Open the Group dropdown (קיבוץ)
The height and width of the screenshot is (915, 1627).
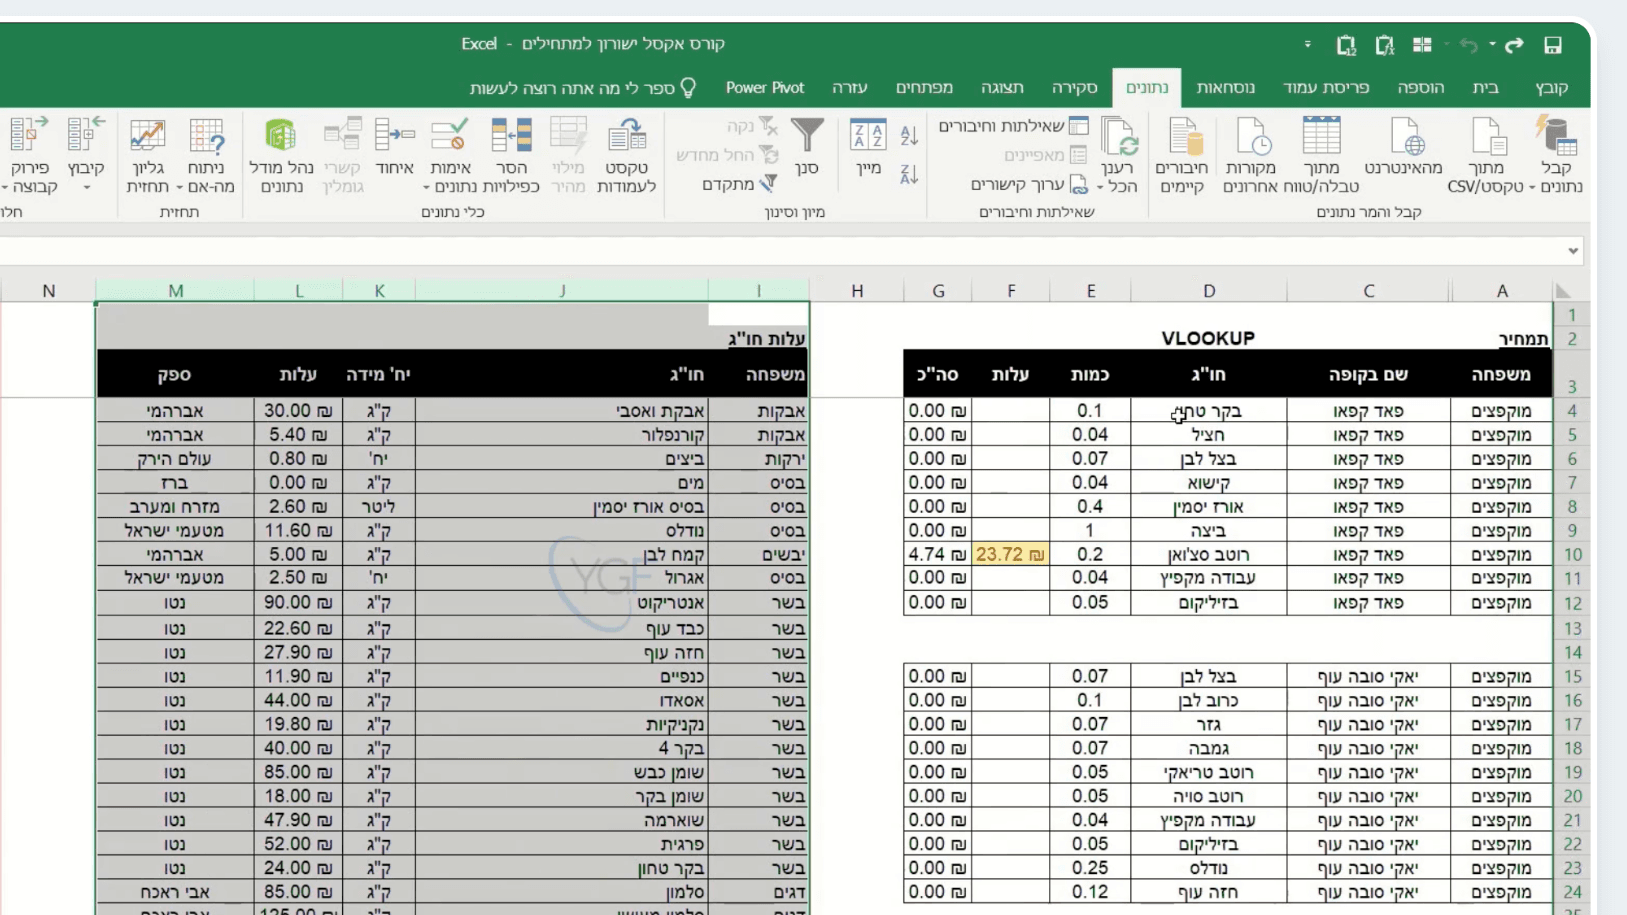[86, 155]
